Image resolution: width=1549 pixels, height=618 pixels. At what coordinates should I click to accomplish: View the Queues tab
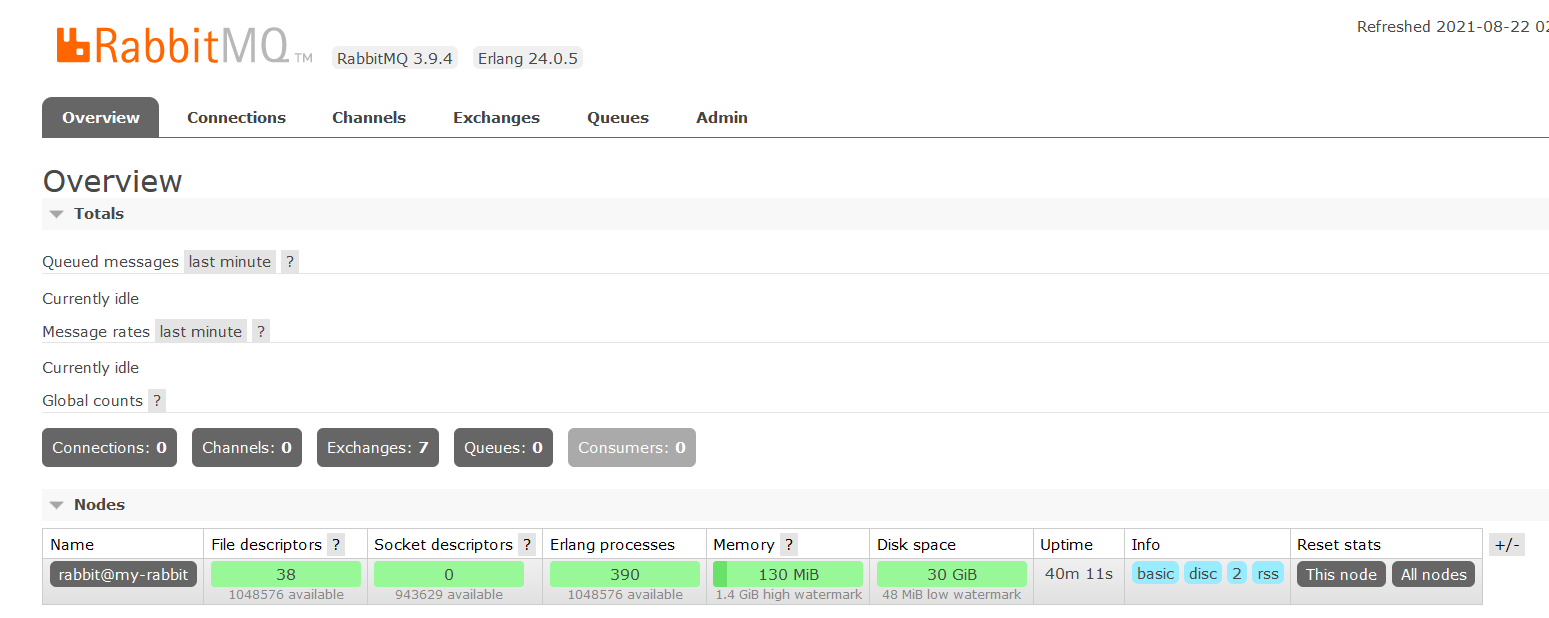click(x=618, y=118)
